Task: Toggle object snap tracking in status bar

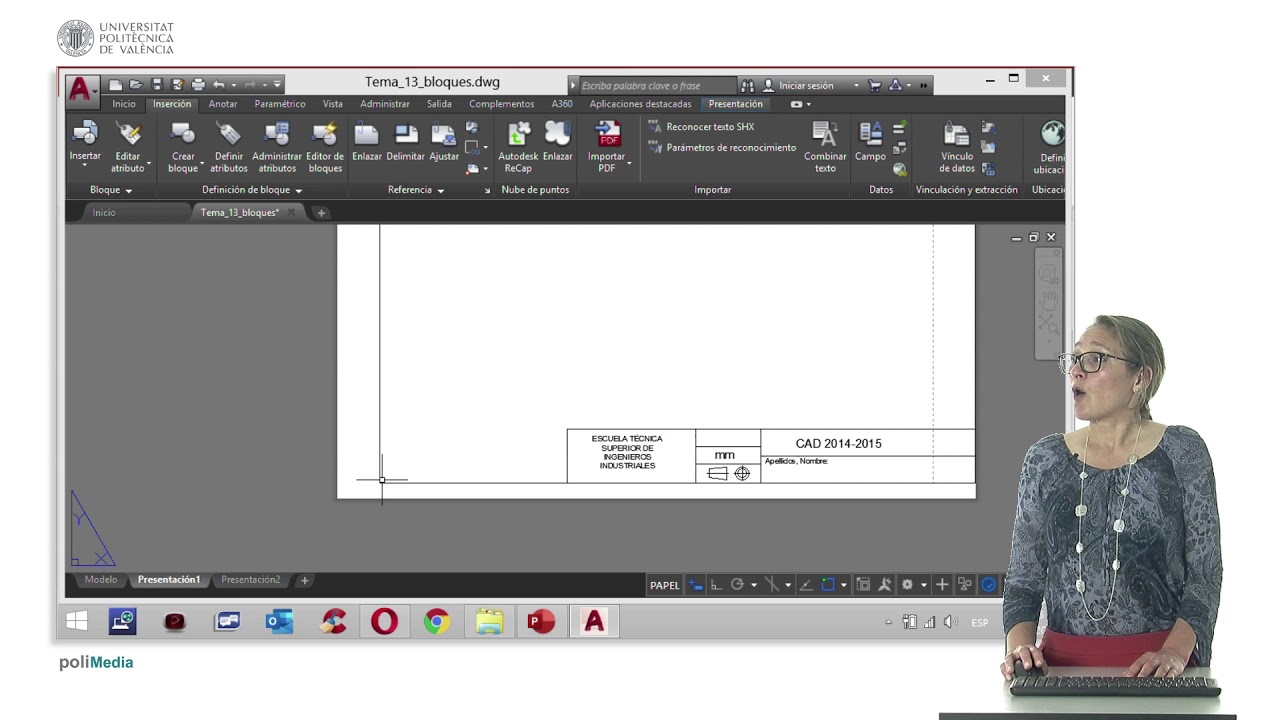Action: click(x=807, y=585)
